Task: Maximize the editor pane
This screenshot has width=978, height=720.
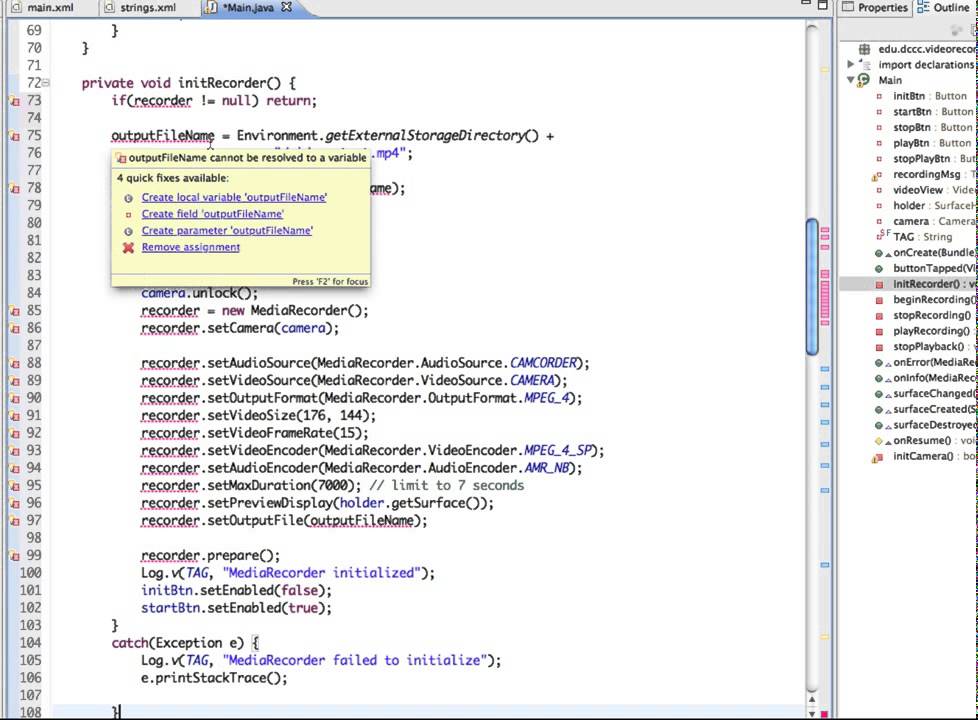Action: (x=823, y=5)
